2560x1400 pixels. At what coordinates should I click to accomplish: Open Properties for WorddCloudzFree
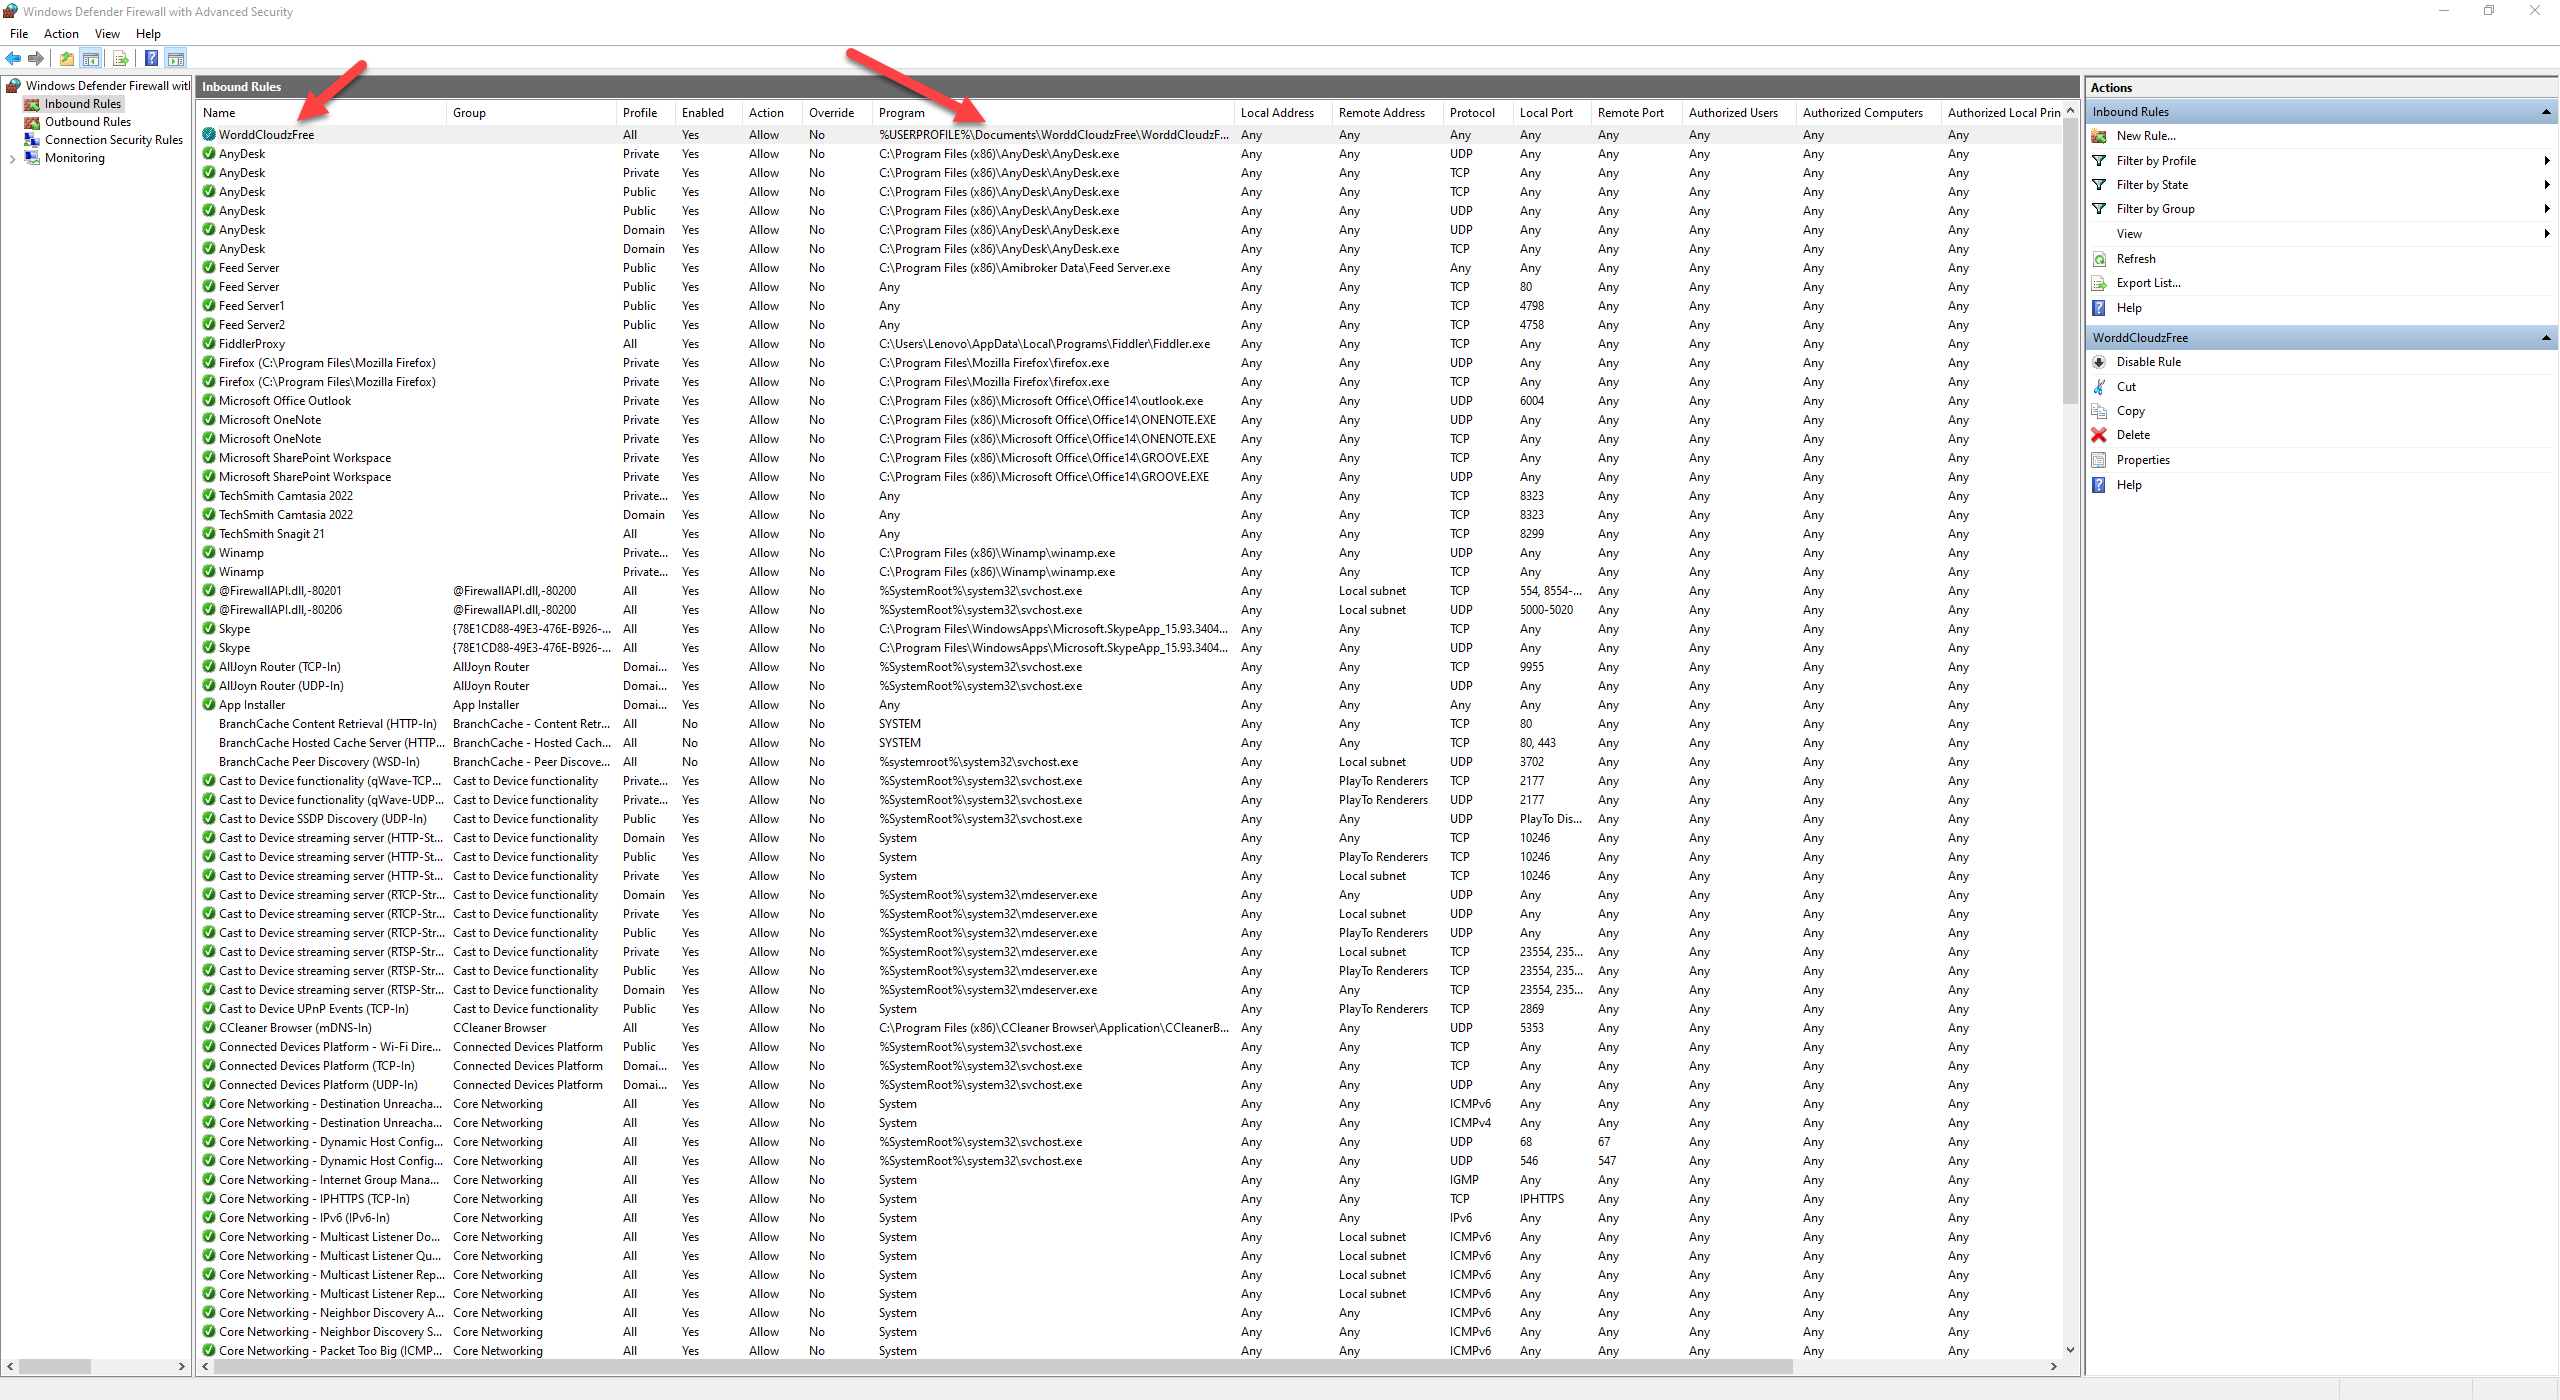click(2142, 460)
